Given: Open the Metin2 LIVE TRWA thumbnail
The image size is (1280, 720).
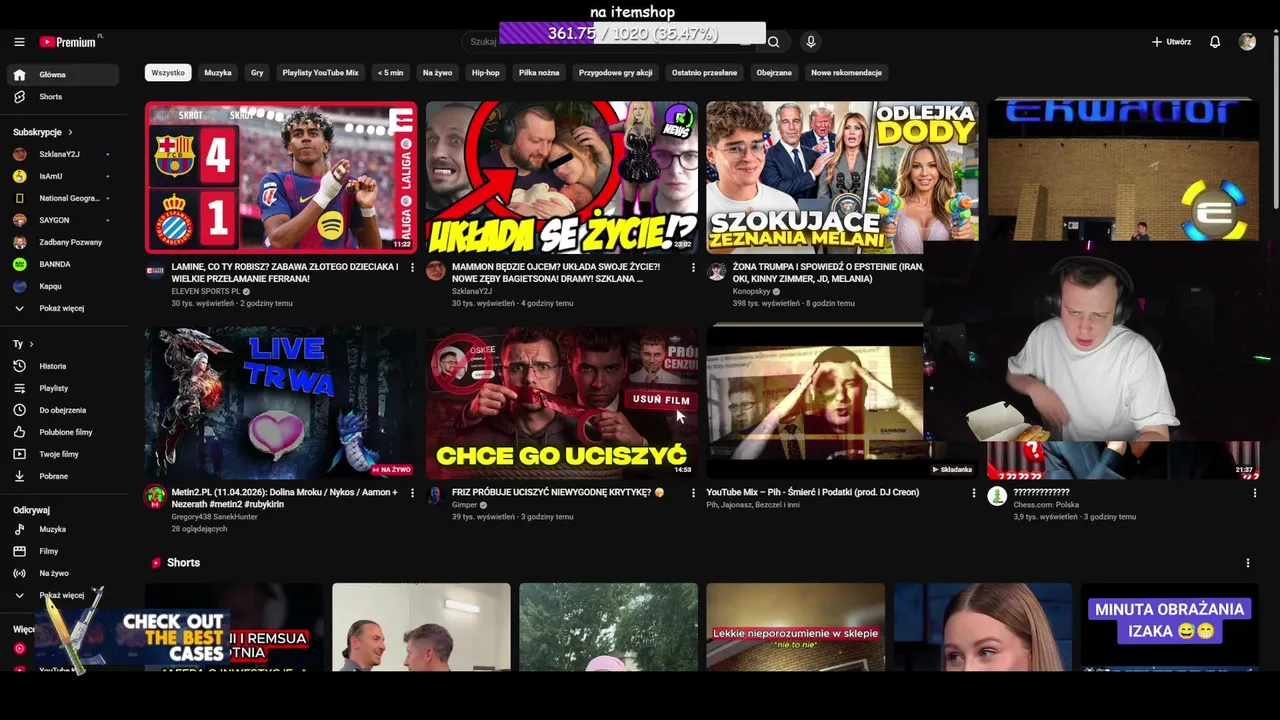Looking at the screenshot, I should (281, 402).
